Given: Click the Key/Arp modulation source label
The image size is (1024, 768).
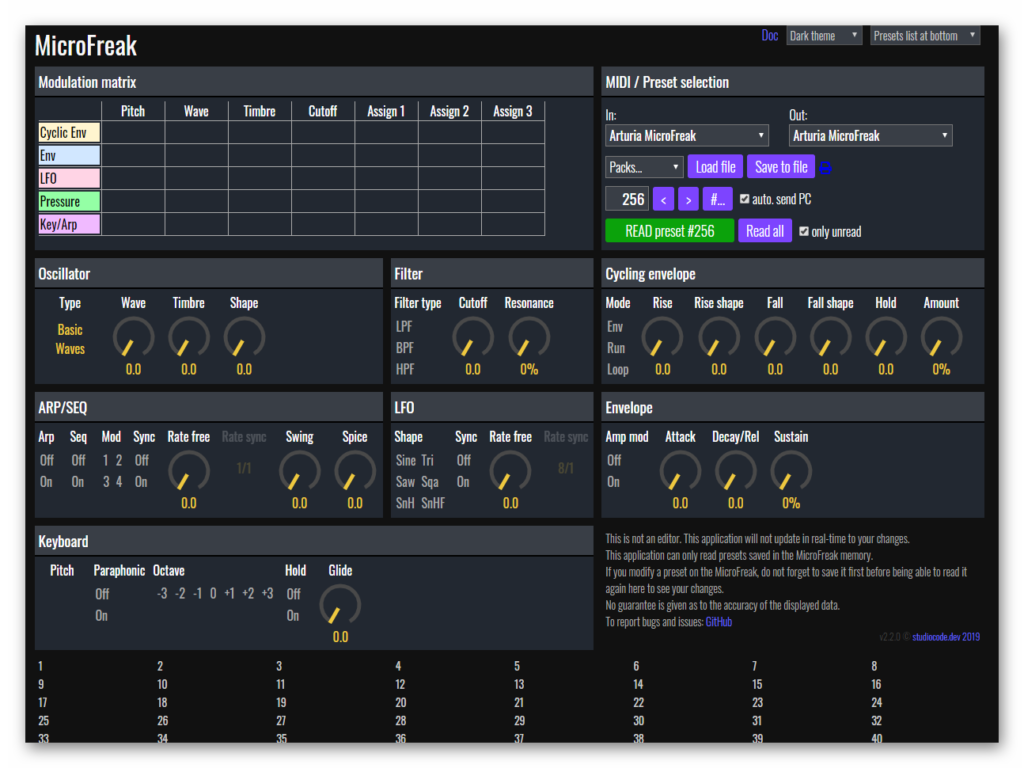Looking at the screenshot, I should coord(69,224).
